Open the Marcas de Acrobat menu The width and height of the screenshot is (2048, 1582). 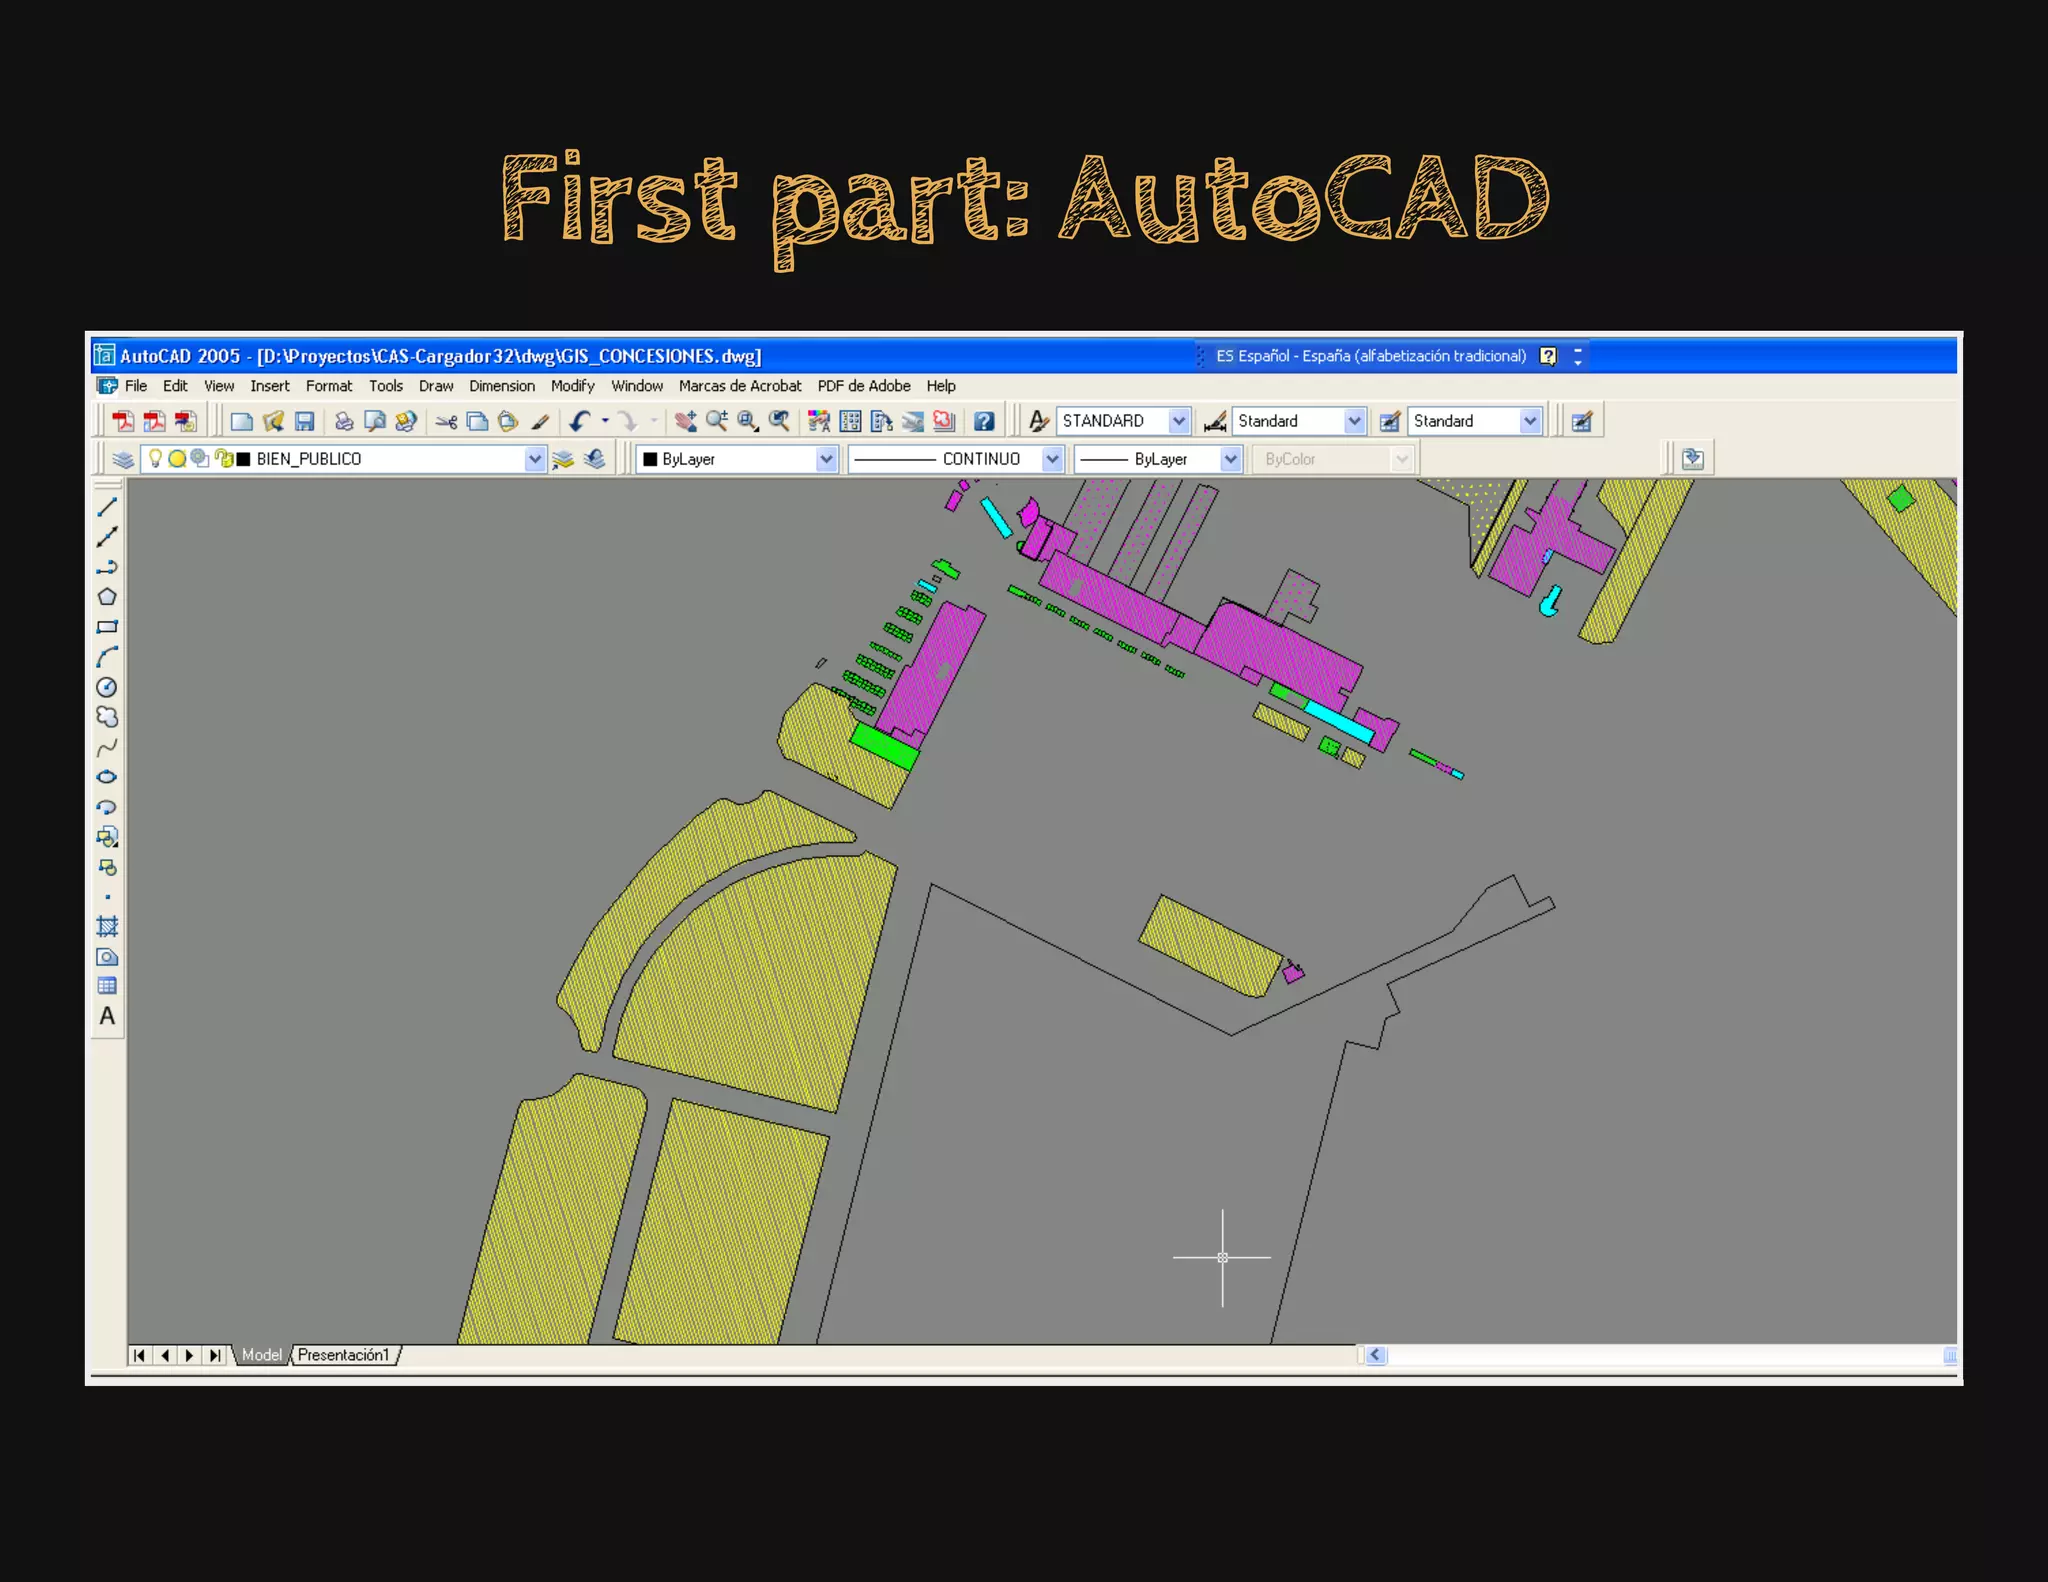740,386
